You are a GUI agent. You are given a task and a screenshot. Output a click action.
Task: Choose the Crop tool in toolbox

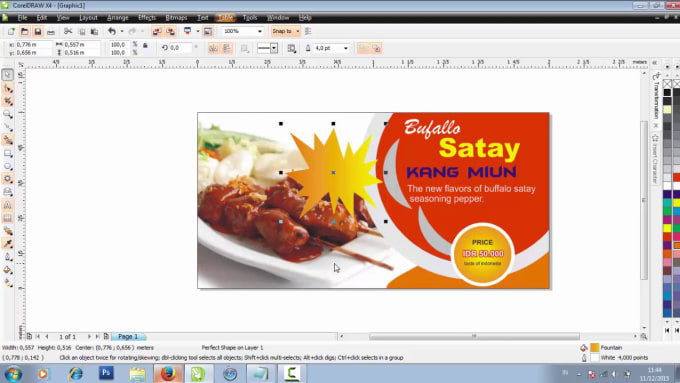pos(7,101)
